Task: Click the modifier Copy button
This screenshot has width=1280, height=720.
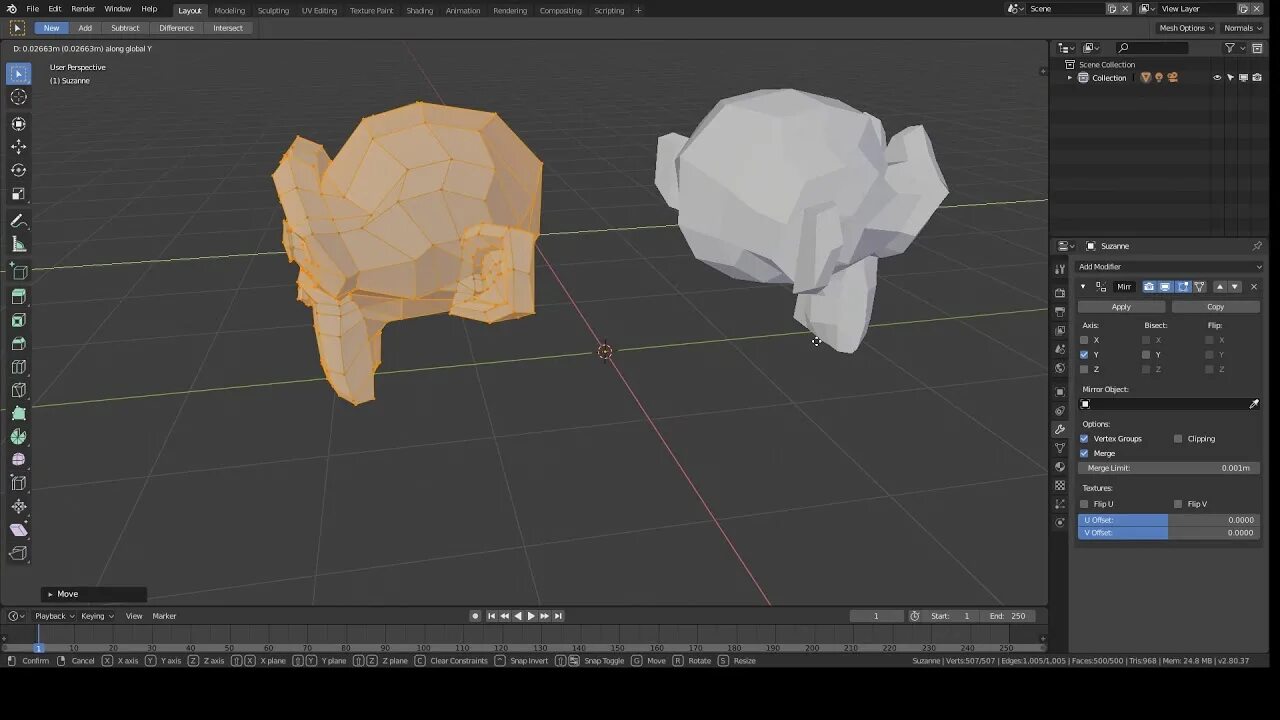Action: pos(1215,307)
